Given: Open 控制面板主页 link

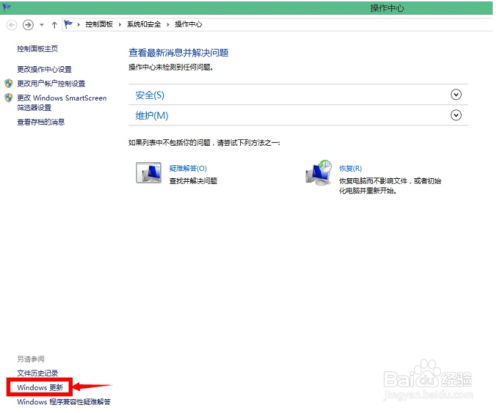Looking at the screenshot, I should click(x=37, y=49).
